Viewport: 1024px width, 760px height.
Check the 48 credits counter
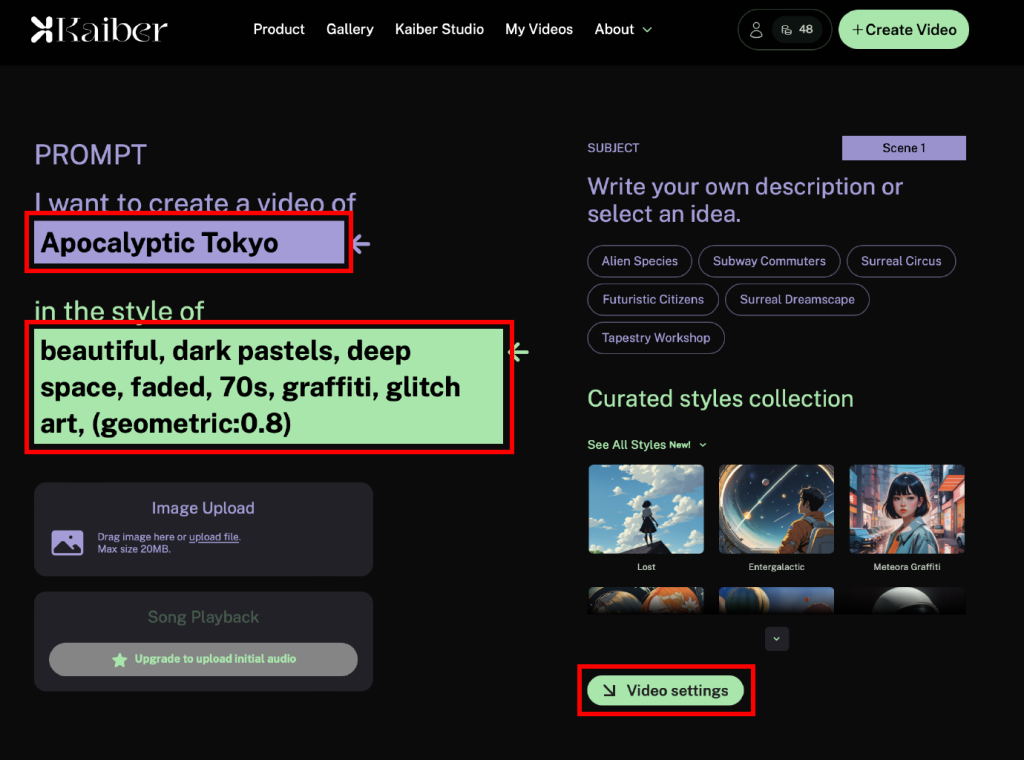[x=797, y=29]
